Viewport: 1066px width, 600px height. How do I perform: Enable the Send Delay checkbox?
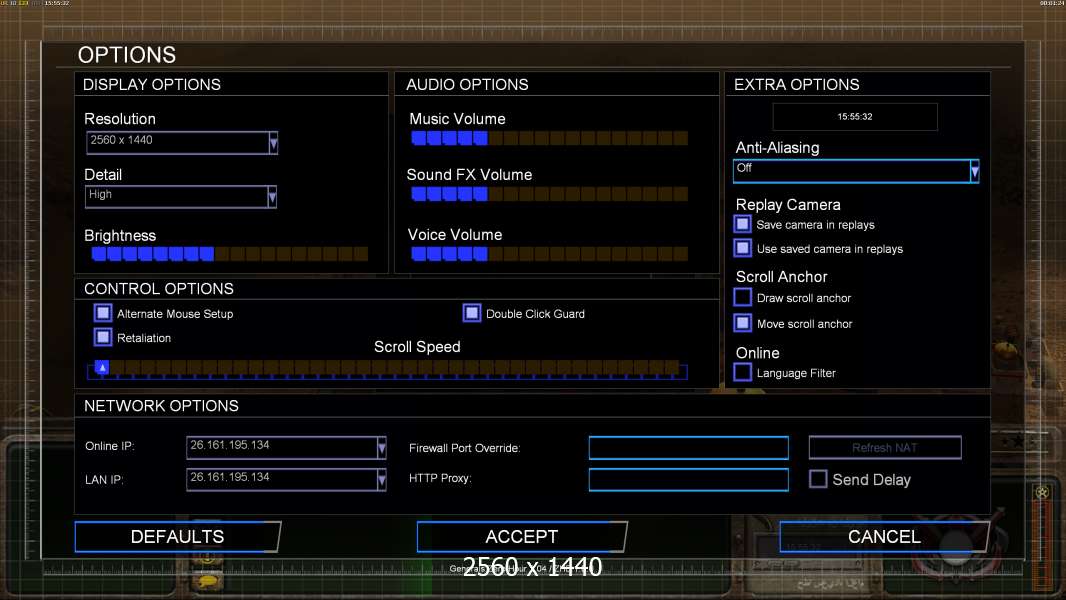(x=818, y=479)
